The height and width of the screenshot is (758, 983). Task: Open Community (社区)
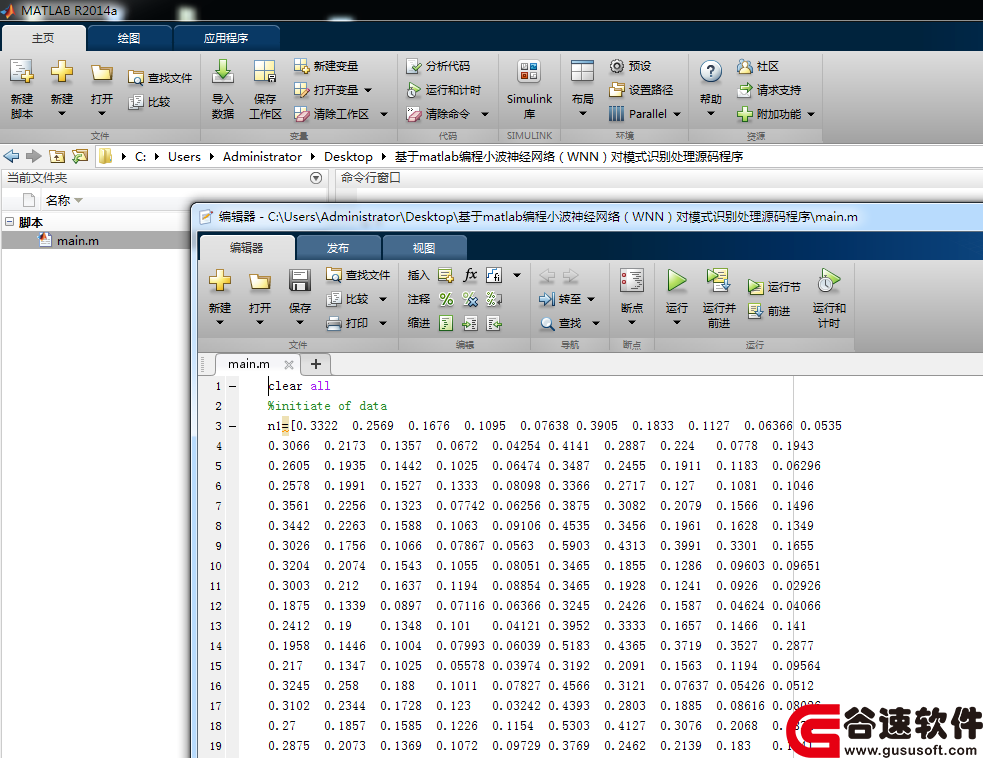pyautogui.click(x=758, y=66)
